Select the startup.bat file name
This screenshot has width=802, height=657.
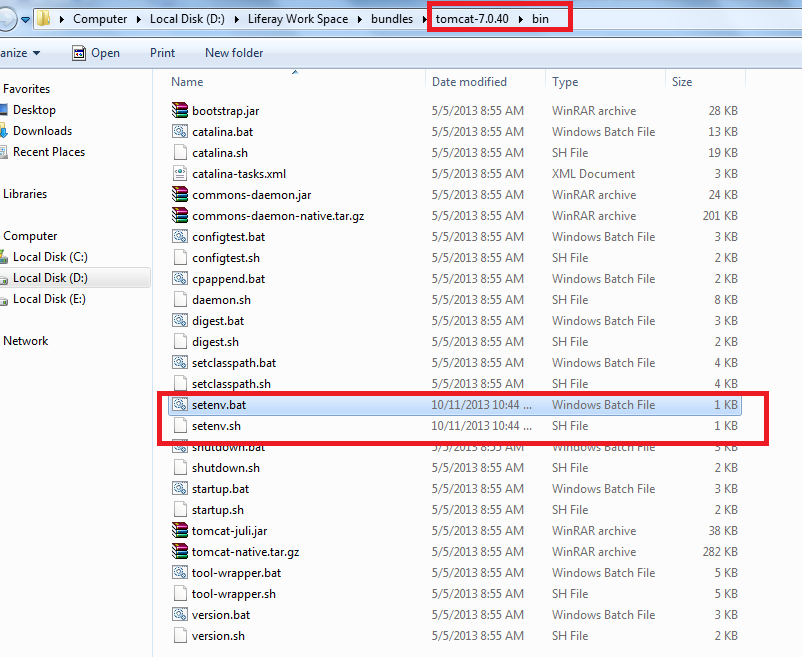[220, 489]
